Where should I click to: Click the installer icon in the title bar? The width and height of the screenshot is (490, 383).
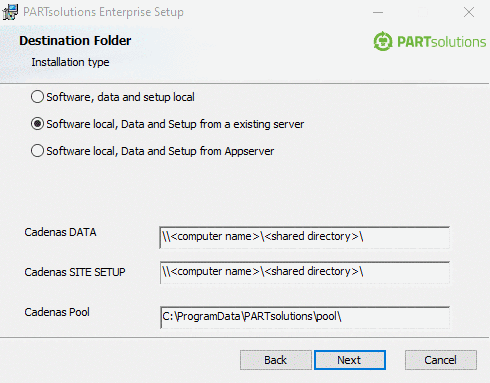tap(10, 12)
